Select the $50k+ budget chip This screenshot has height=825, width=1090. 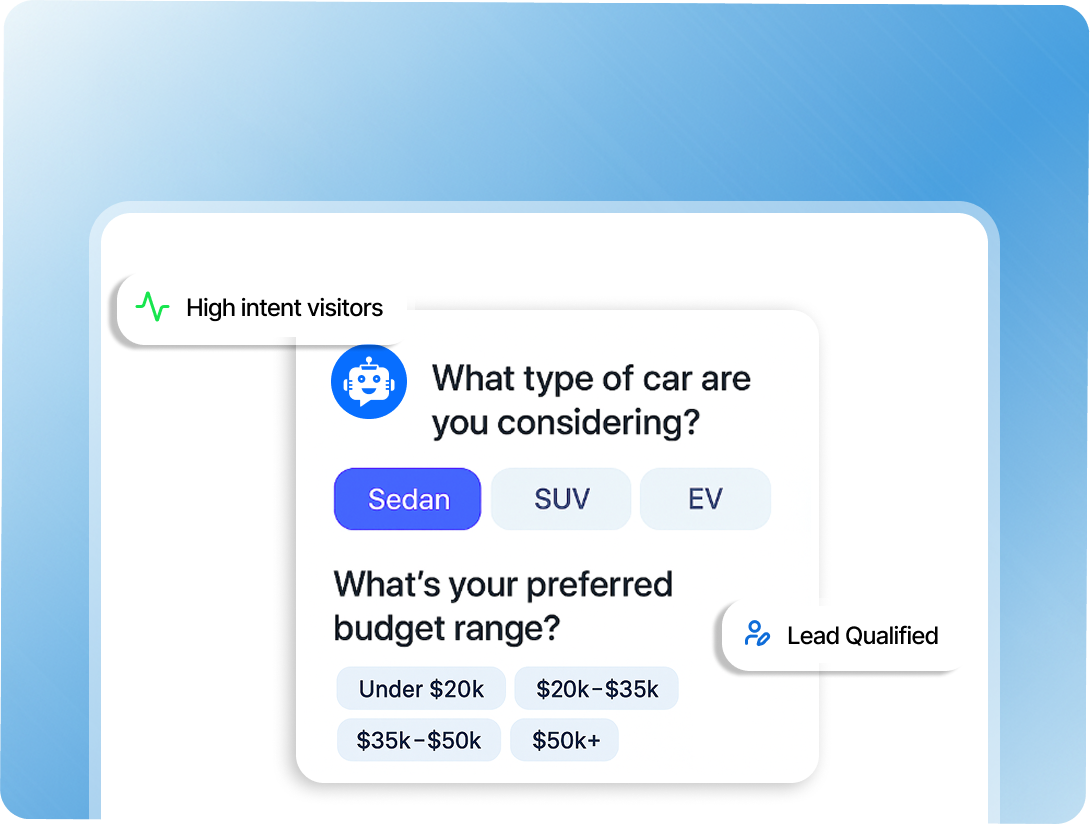tap(565, 741)
